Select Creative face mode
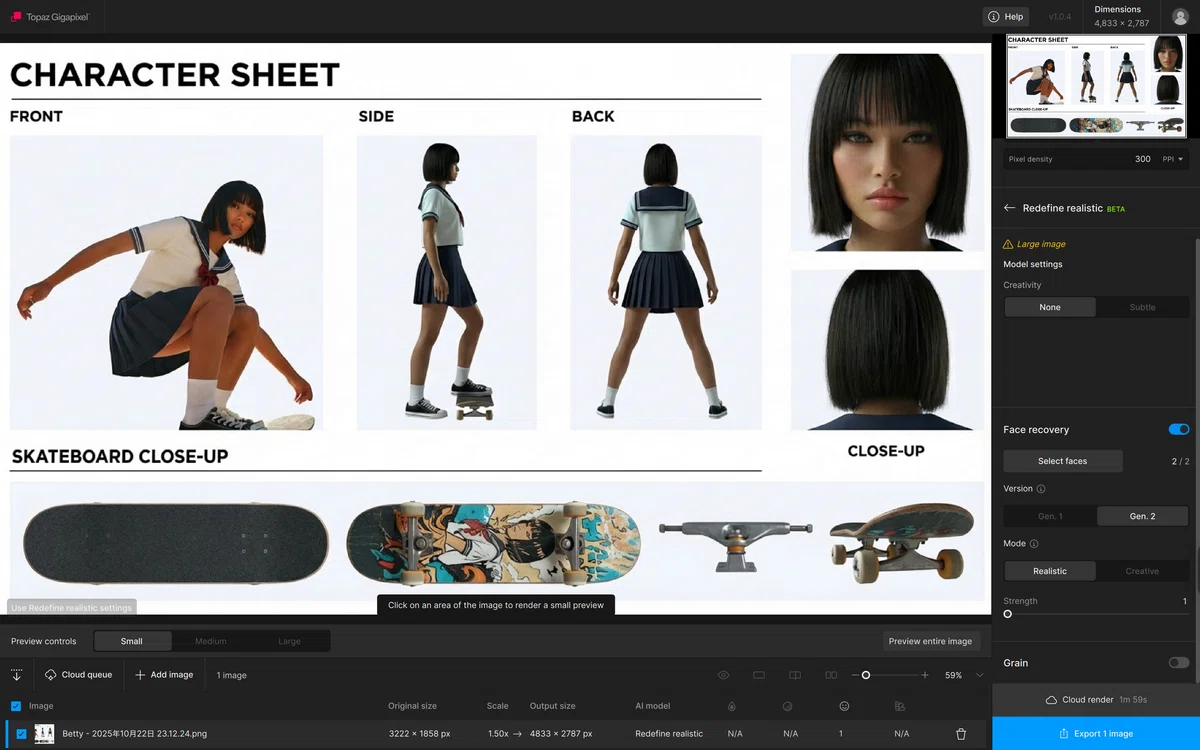Image resolution: width=1200 pixels, height=750 pixels. click(1142, 571)
